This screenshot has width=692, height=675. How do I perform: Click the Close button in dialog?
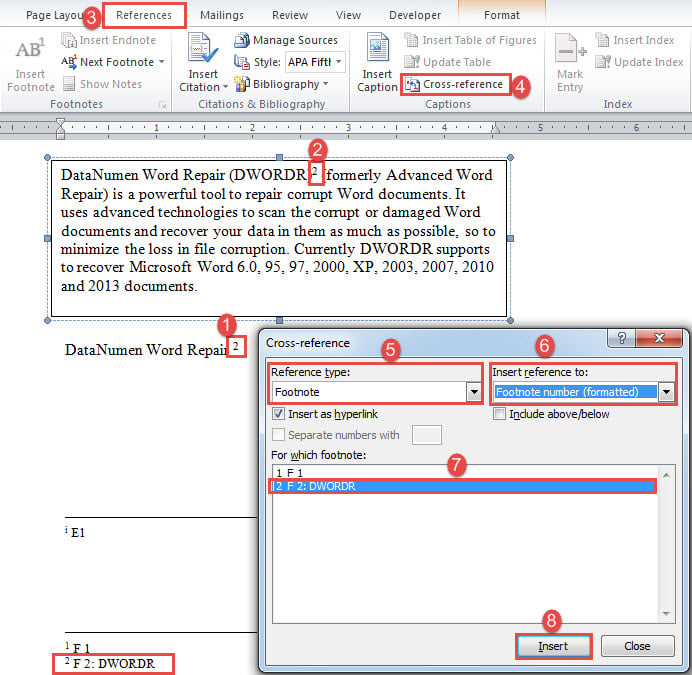pyautogui.click(x=637, y=646)
